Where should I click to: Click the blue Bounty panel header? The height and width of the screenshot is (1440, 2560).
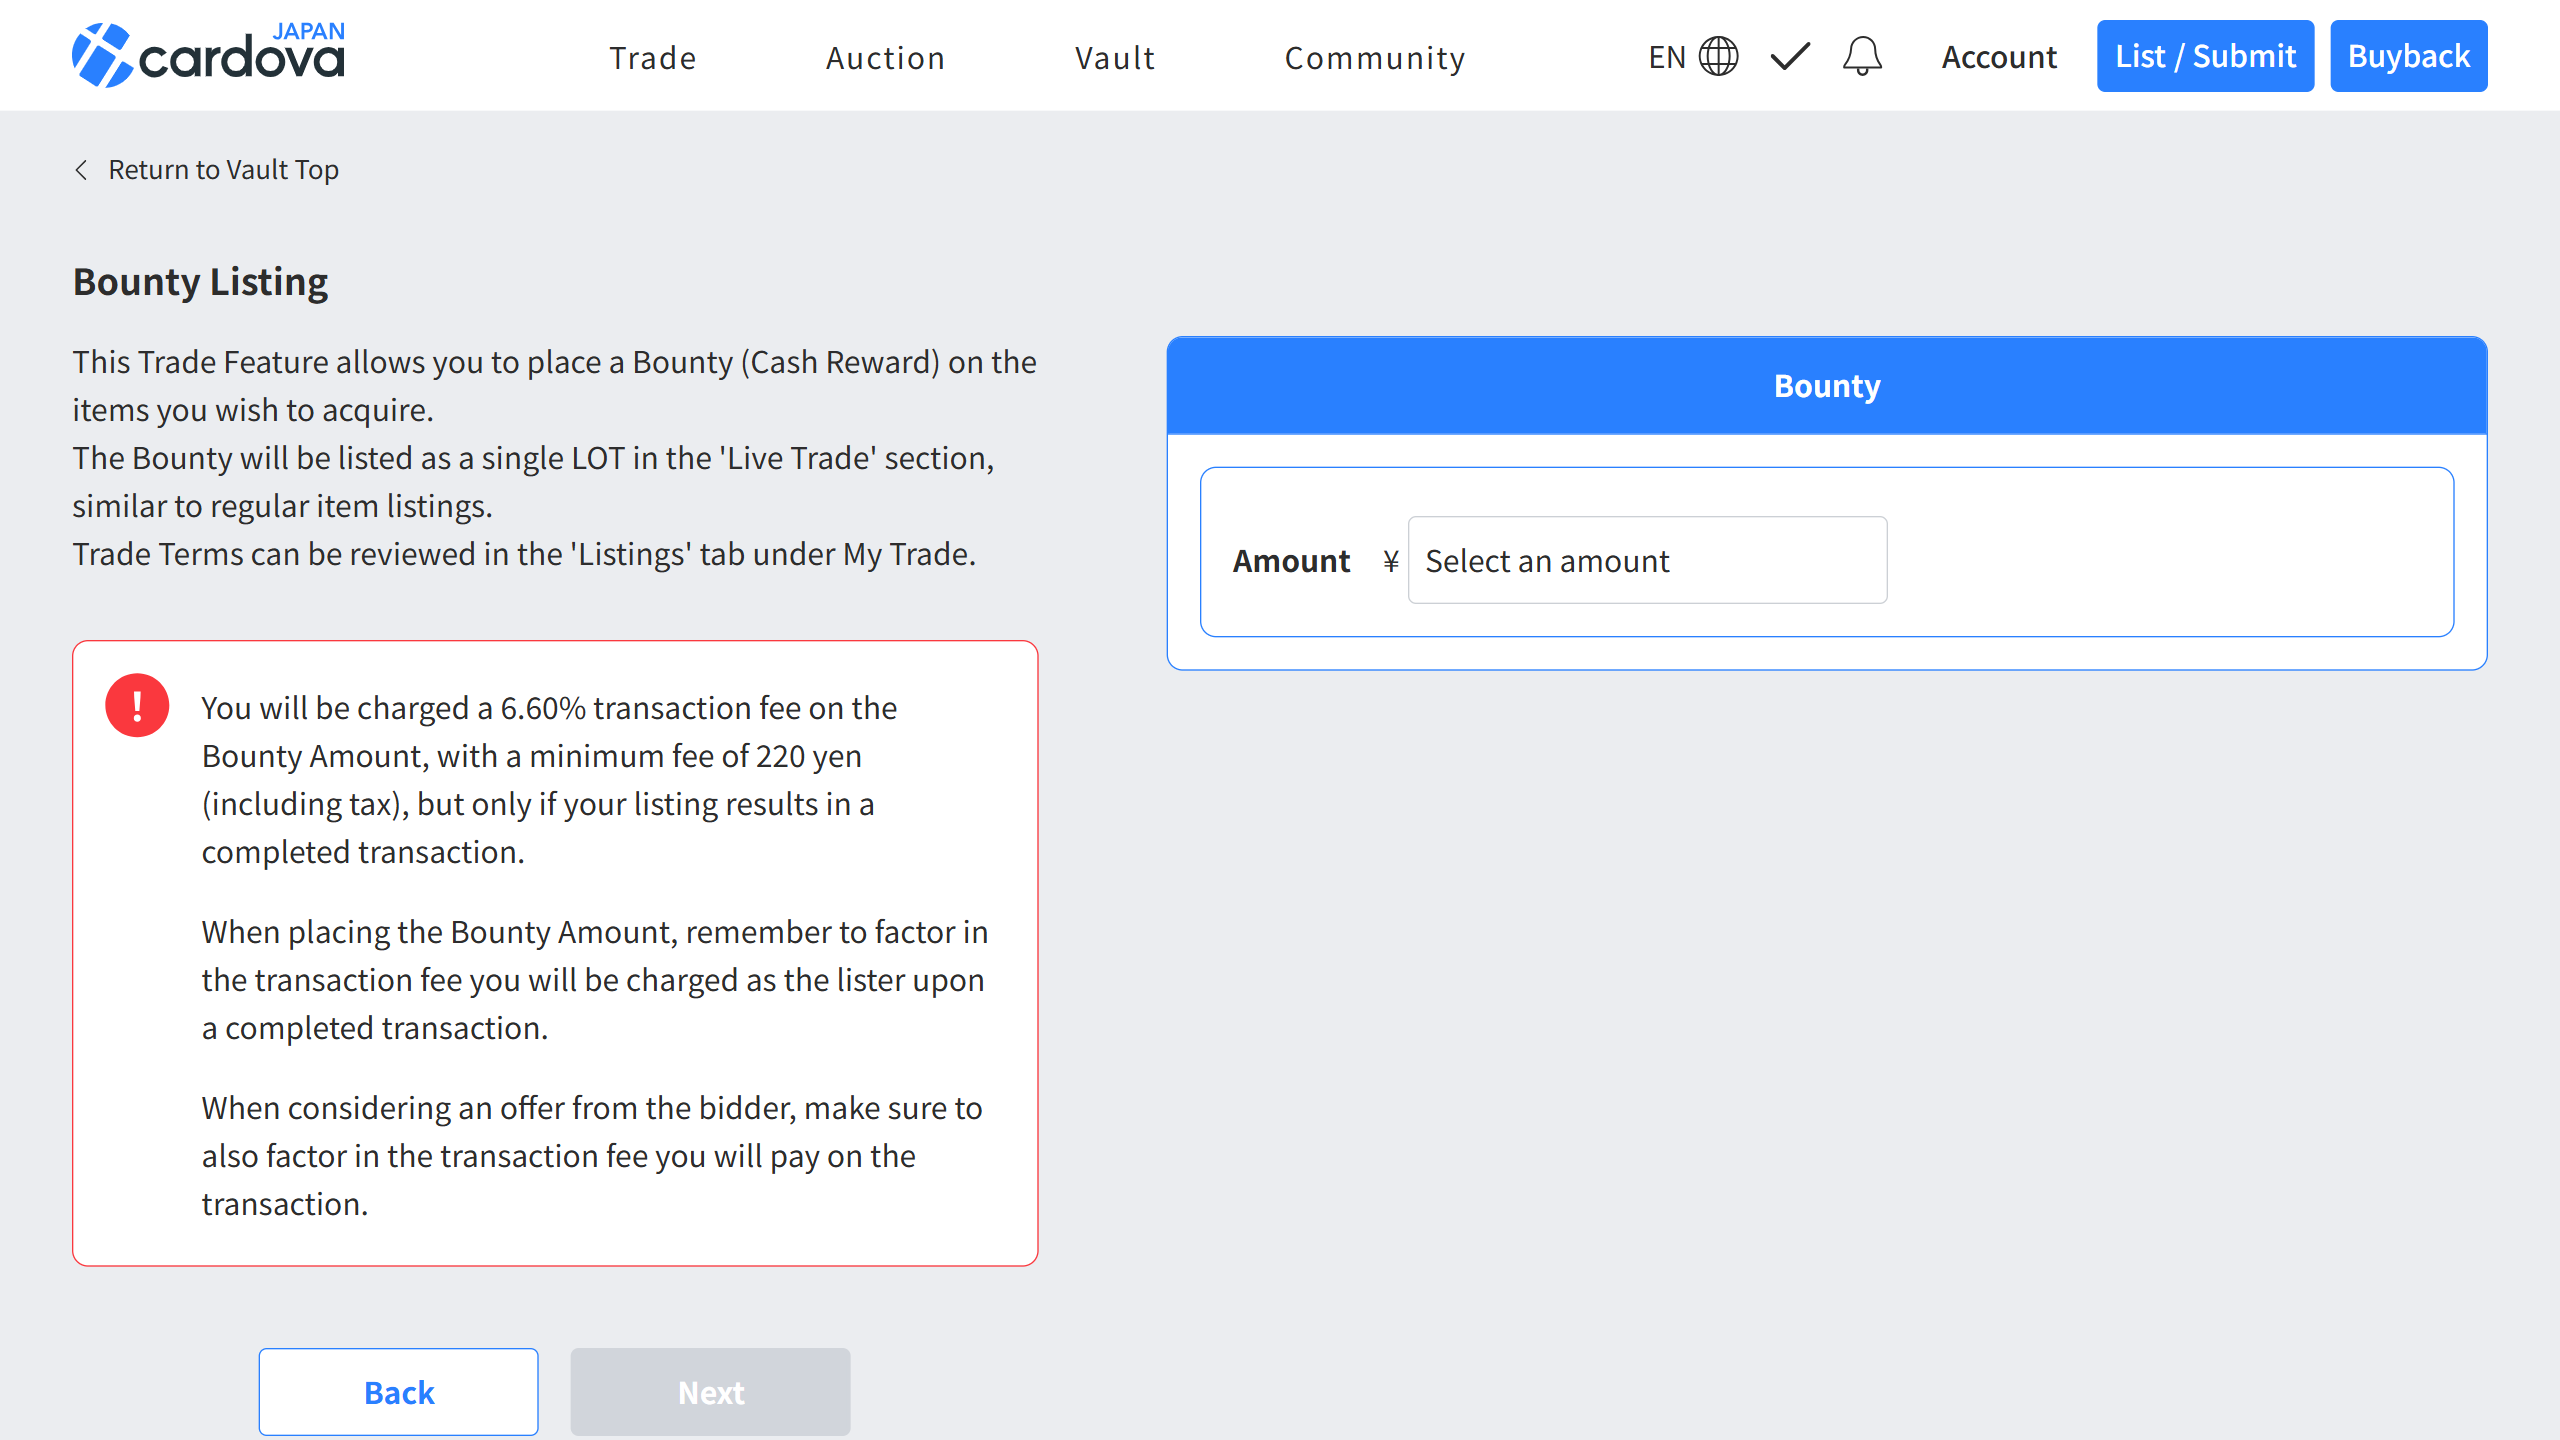pyautogui.click(x=1826, y=386)
